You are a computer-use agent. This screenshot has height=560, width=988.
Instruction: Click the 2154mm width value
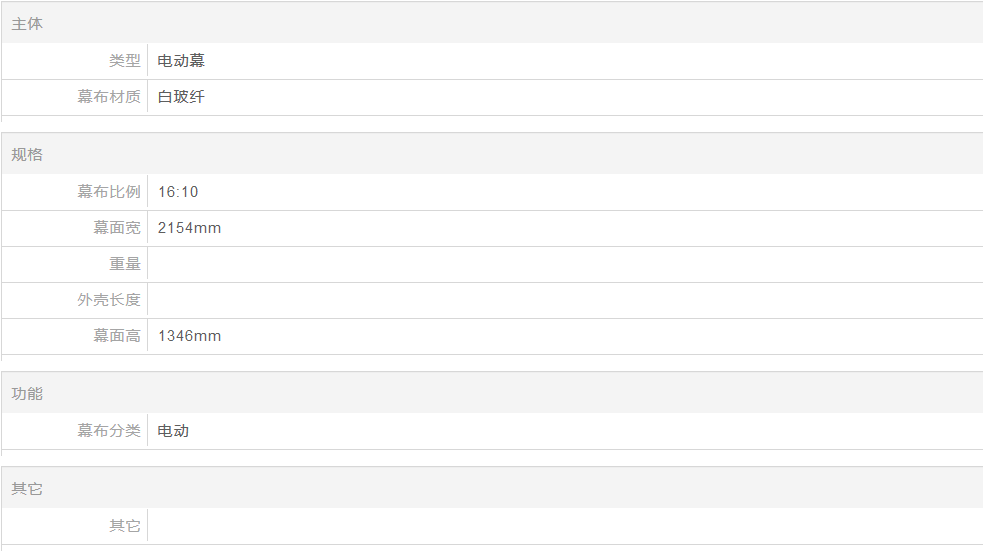click(x=190, y=227)
